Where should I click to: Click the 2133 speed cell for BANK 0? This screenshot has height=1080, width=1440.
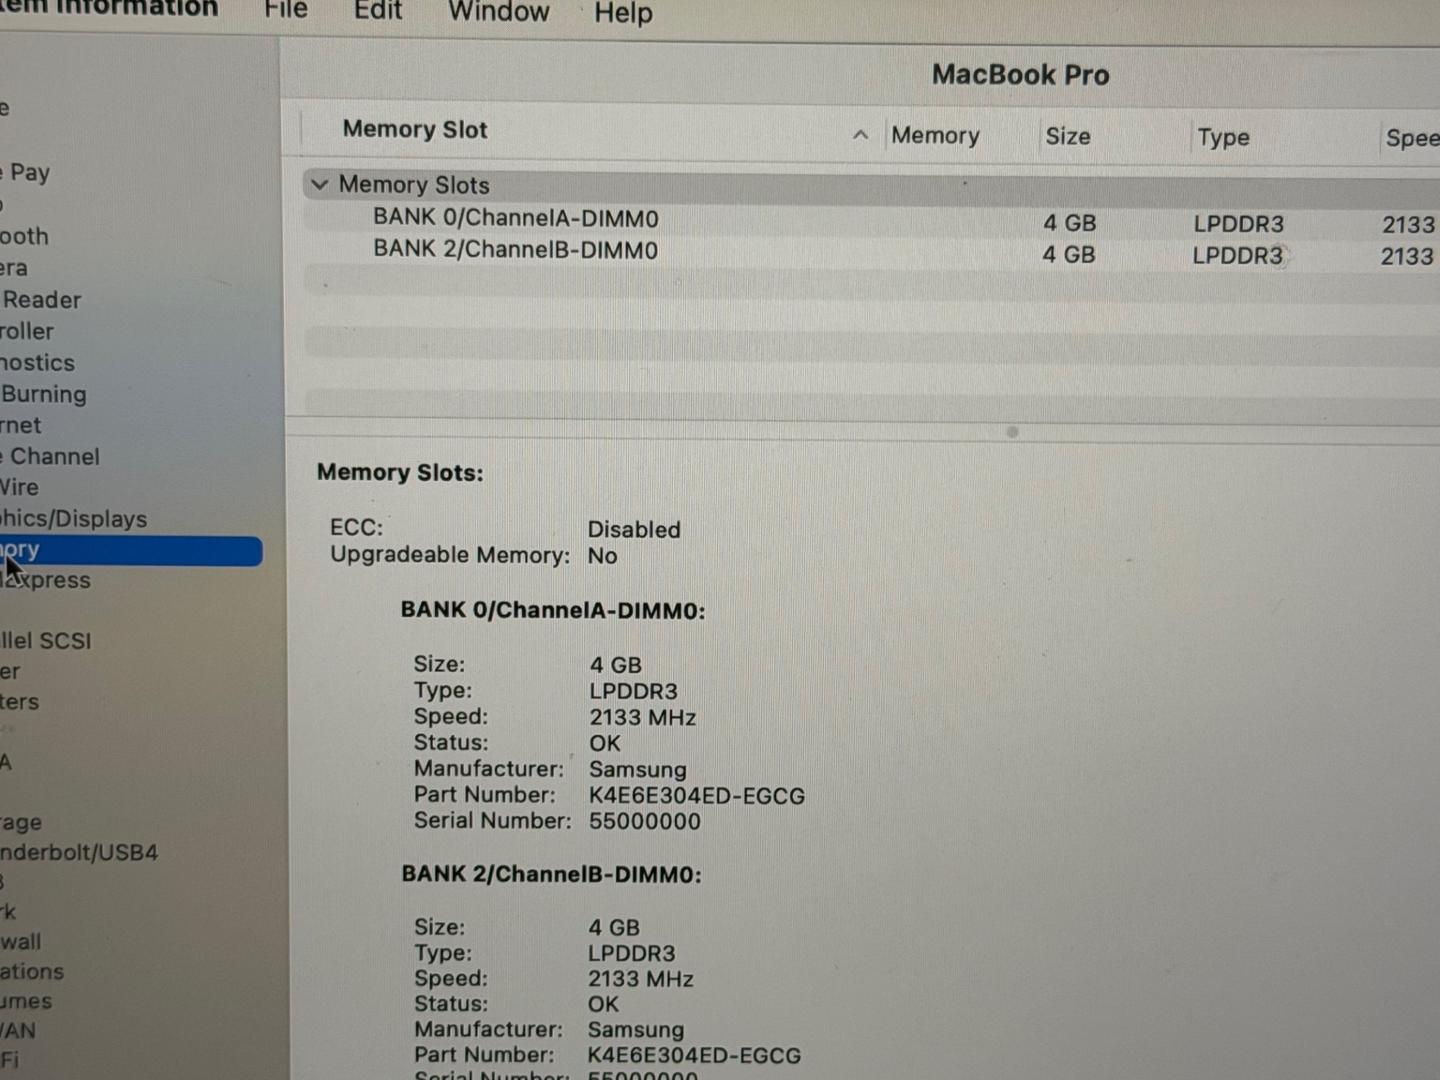pos(1408,225)
